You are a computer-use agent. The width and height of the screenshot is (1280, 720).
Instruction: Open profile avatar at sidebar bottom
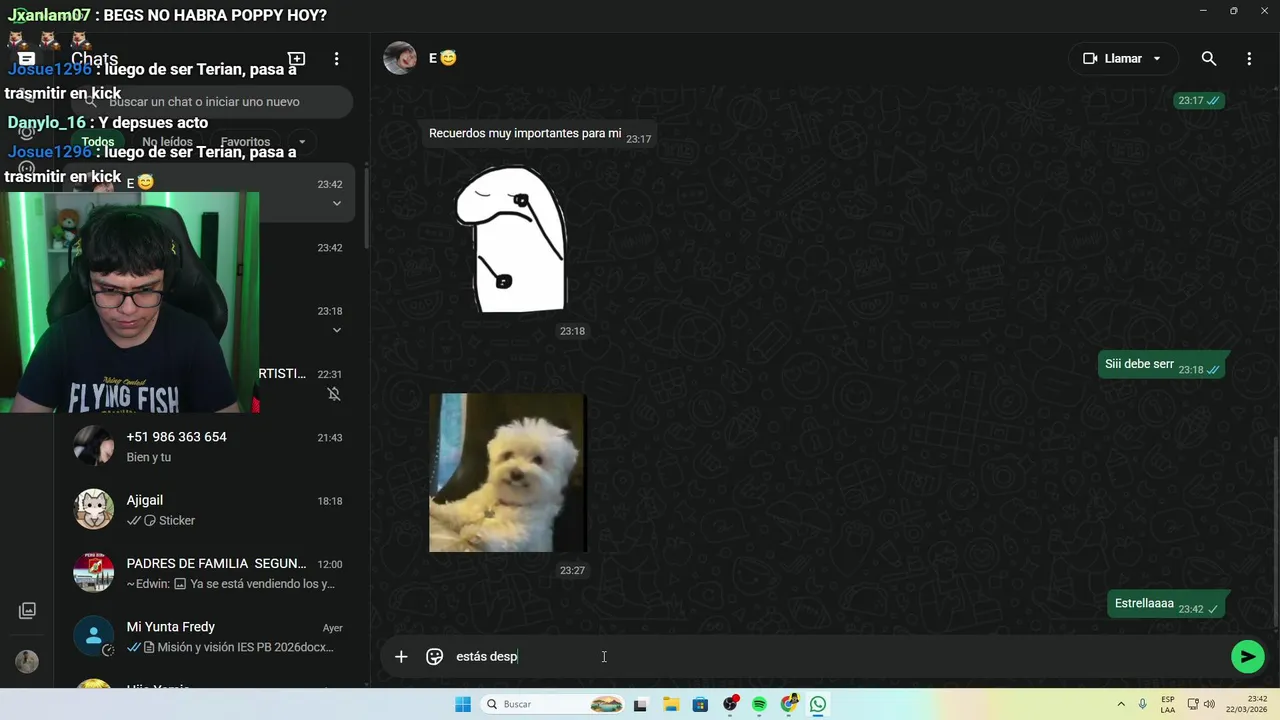(x=27, y=661)
